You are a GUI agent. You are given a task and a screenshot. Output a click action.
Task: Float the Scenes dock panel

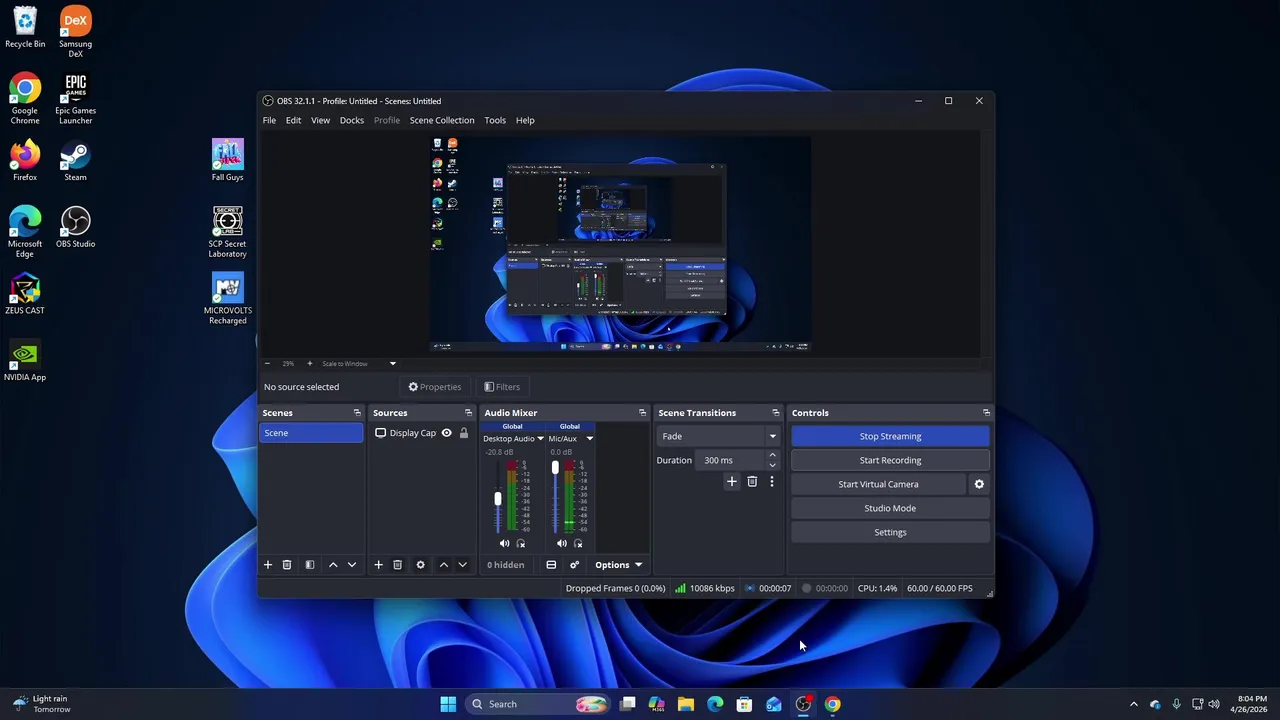click(x=357, y=413)
